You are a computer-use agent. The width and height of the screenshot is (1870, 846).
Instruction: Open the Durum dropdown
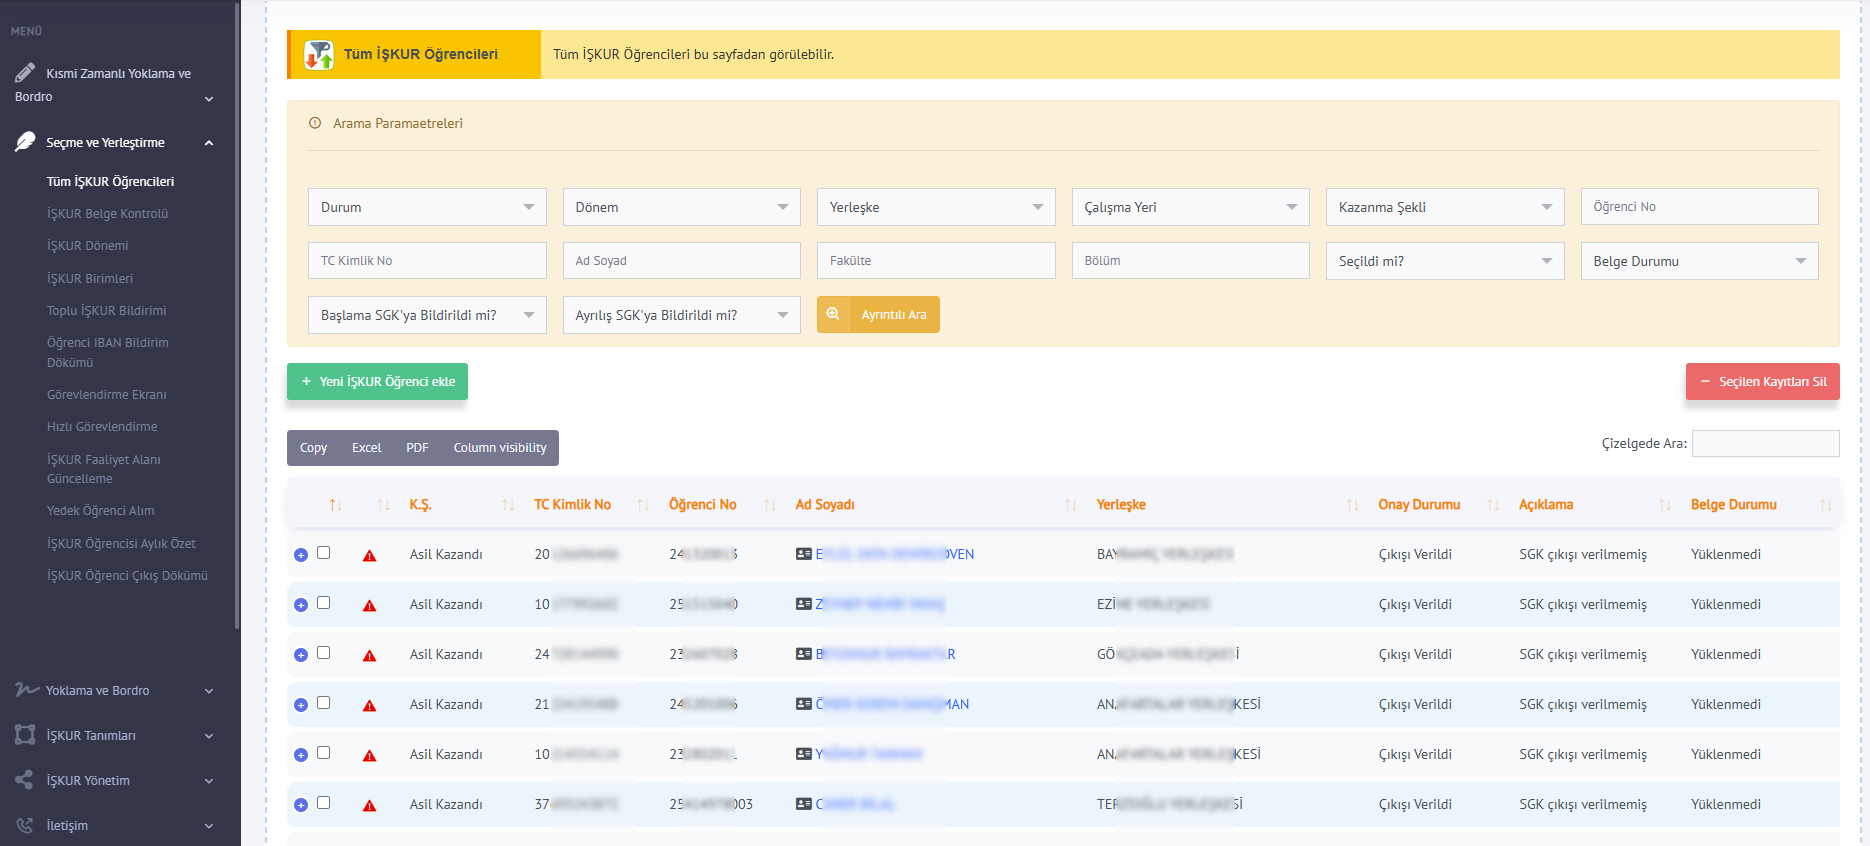click(427, 207)
